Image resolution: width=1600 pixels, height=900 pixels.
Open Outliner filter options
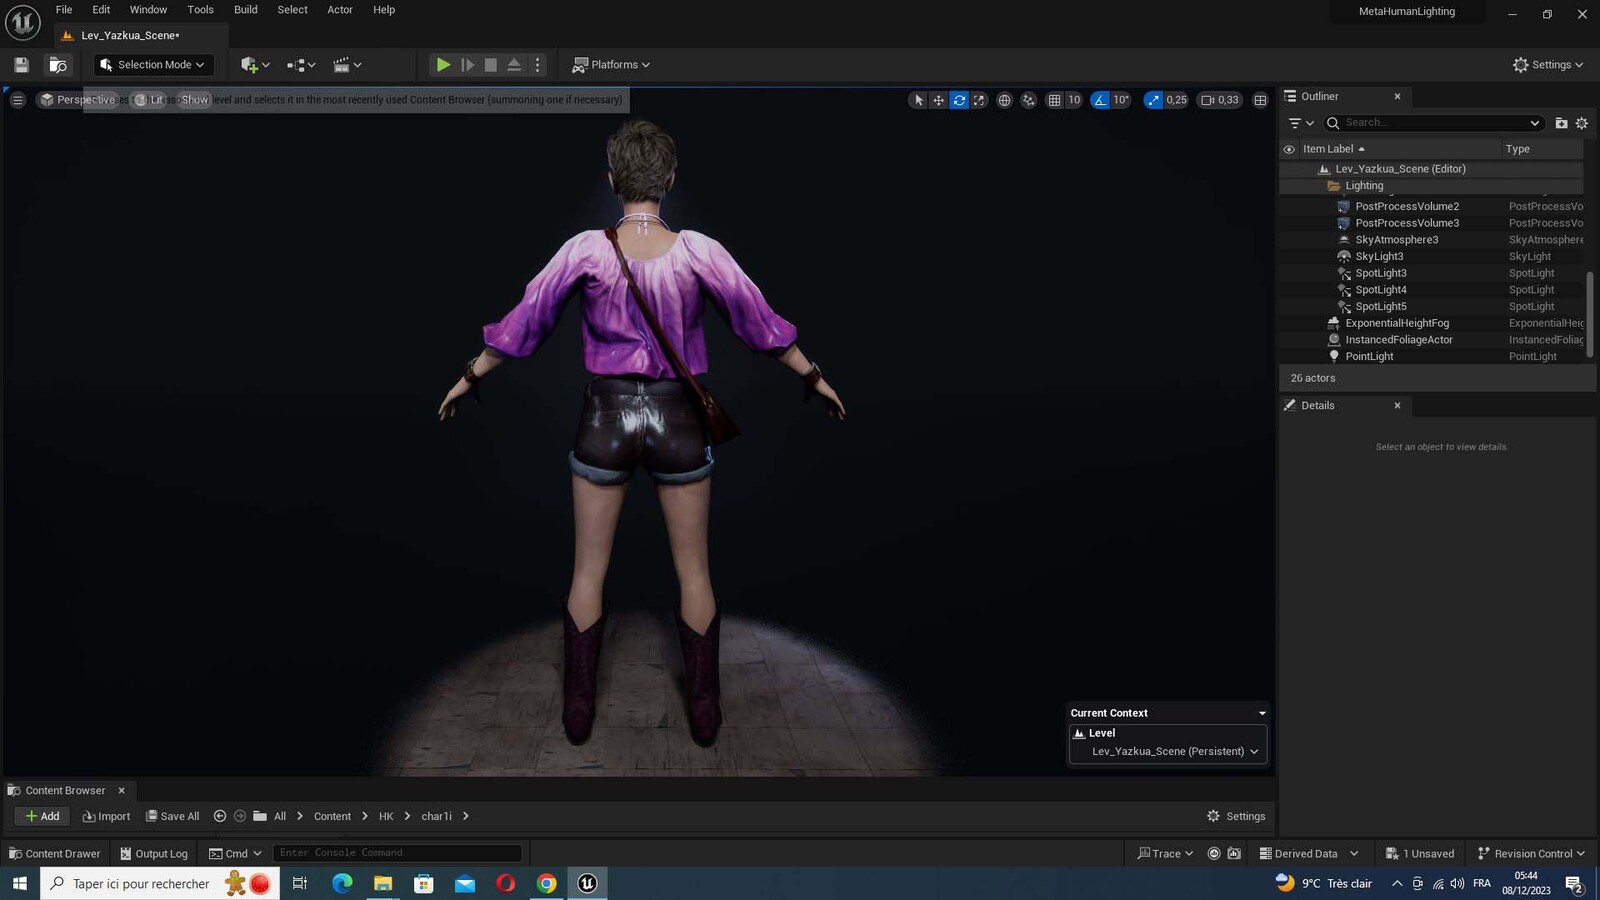click(x=1301, y=123)
